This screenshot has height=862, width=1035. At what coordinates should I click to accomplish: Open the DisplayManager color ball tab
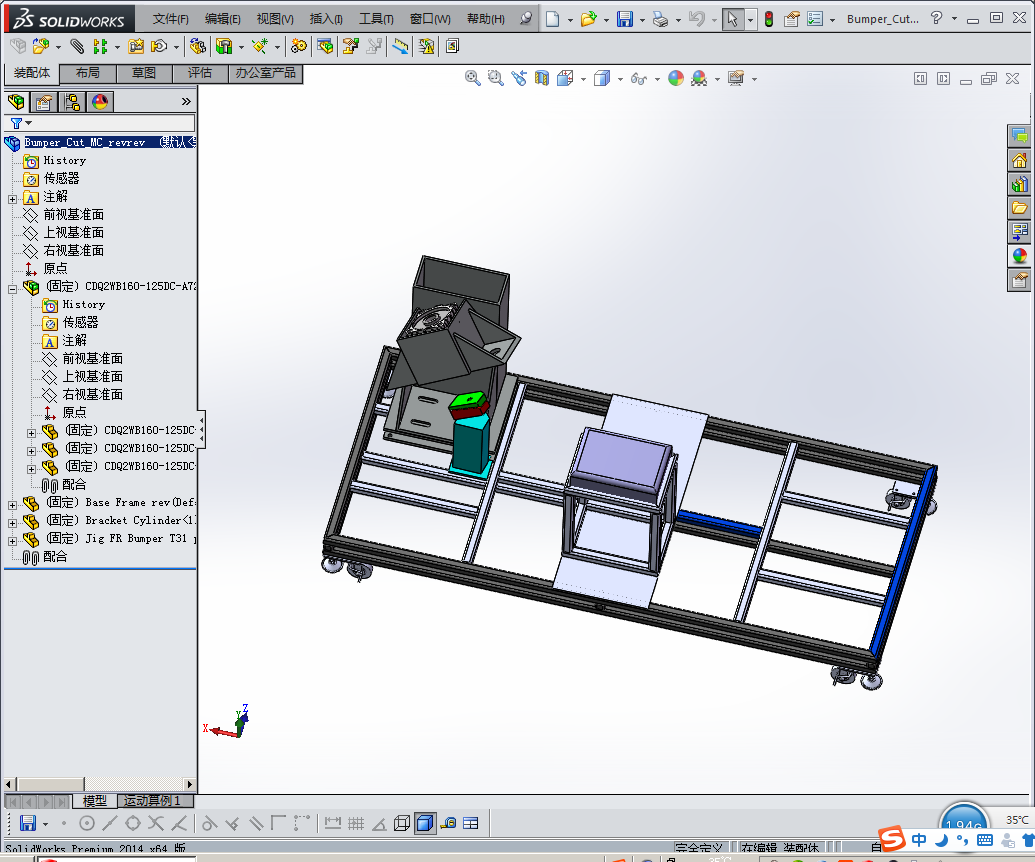click(x=100, y=102)
